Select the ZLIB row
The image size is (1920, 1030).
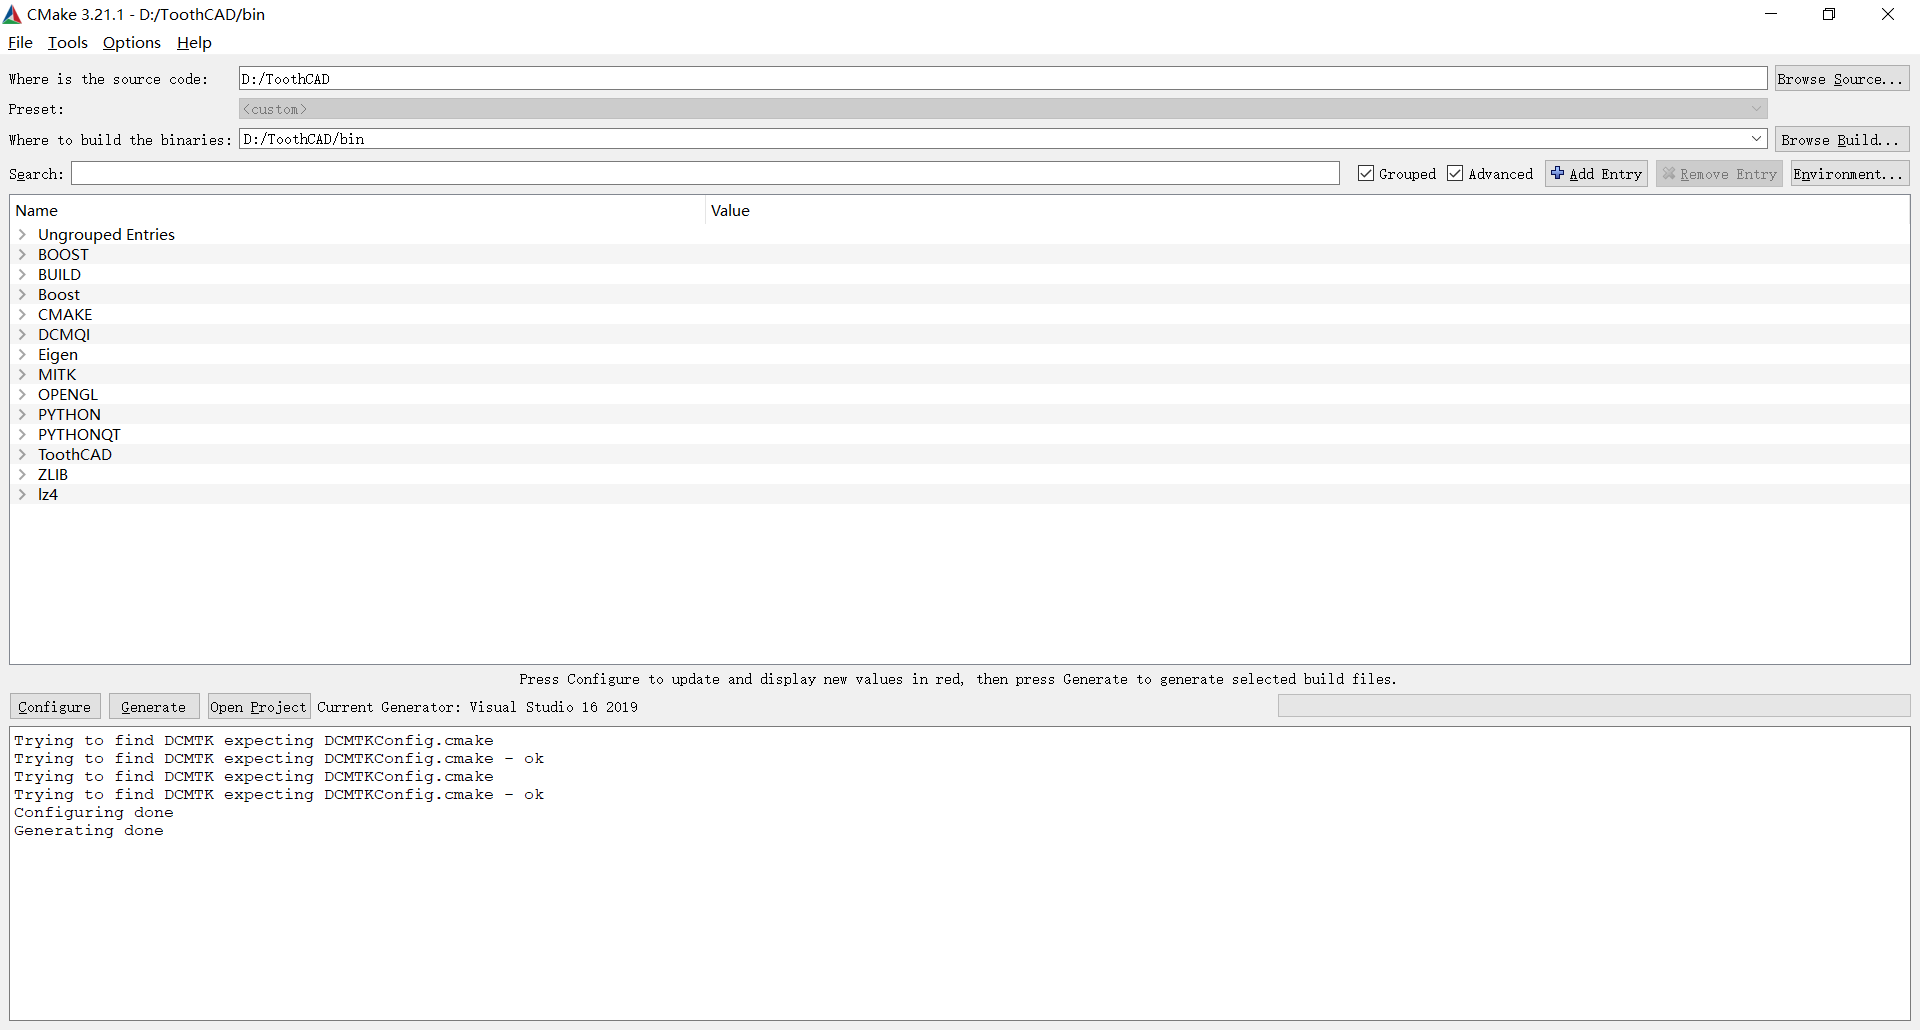pos(960,474)
